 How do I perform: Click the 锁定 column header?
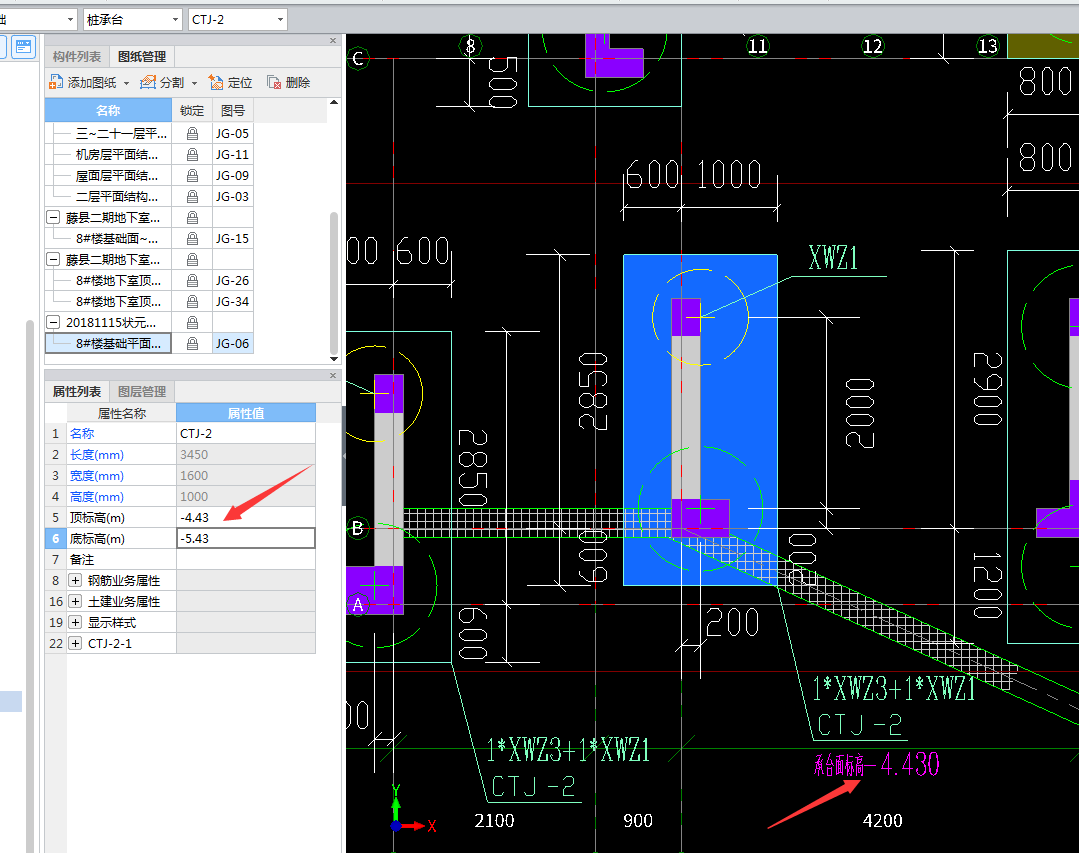click(x=192, y=110)
